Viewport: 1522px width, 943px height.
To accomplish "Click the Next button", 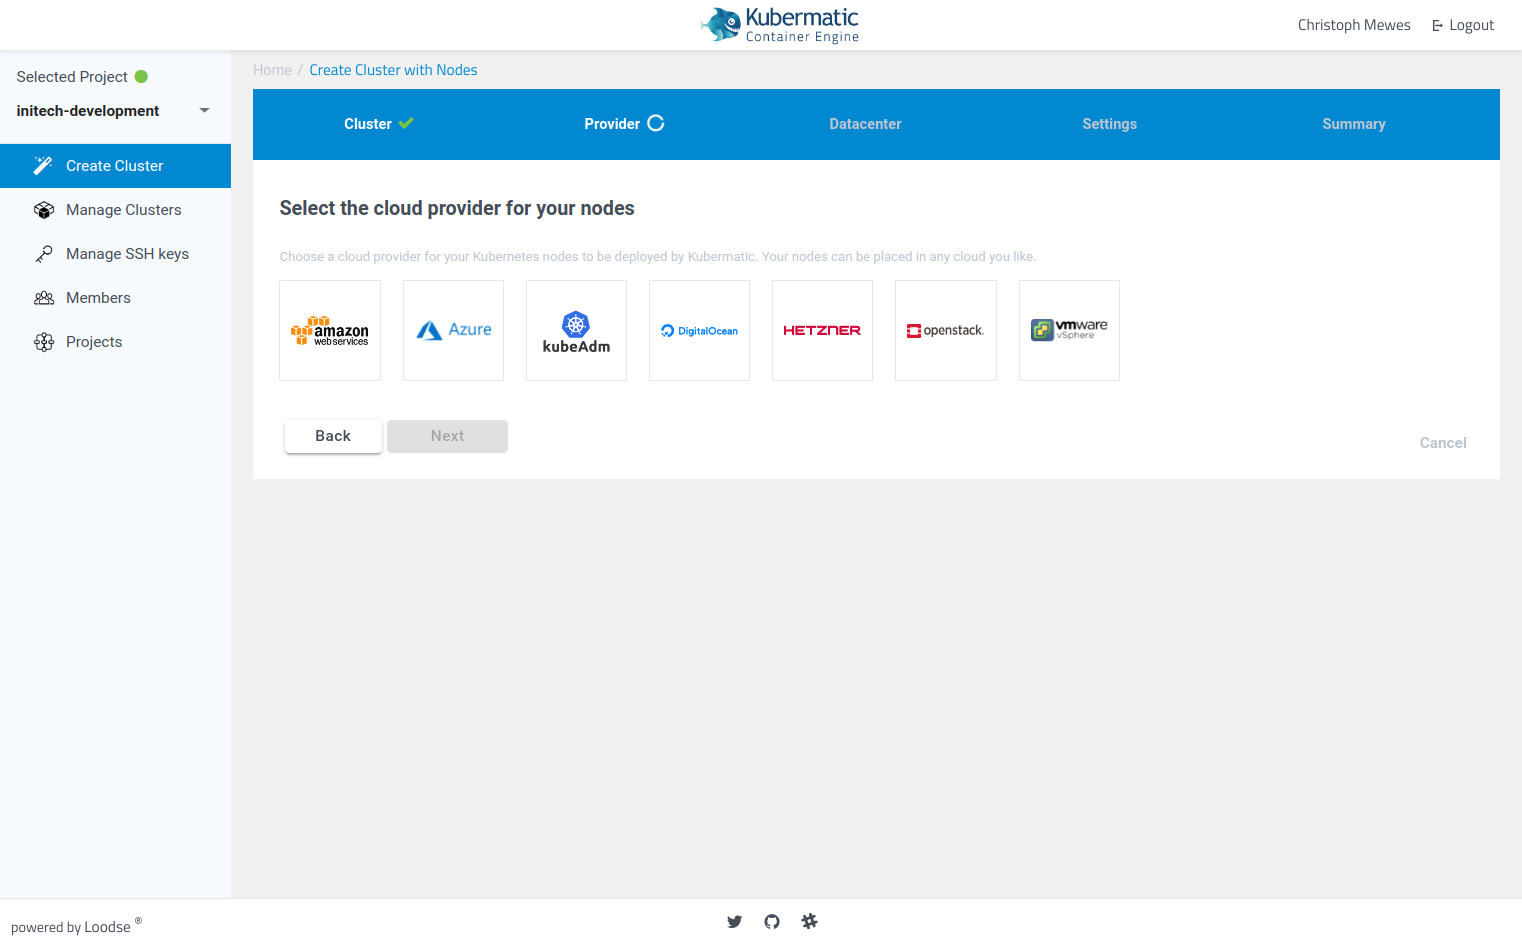I will 447,436.
